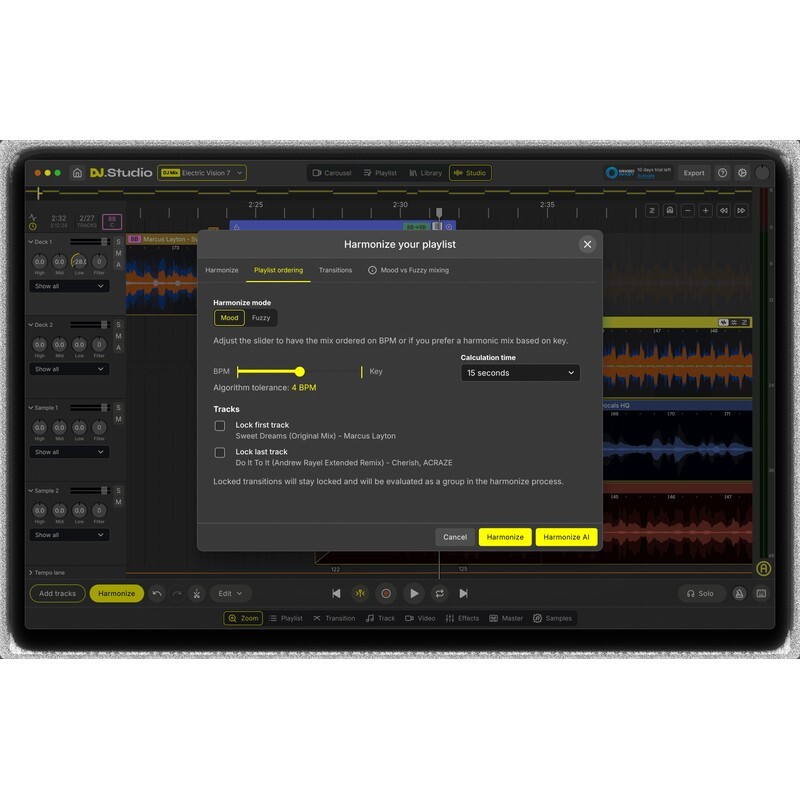The height and width of the screenshot is (800, 800).
Task: Switch to the Transitions tab
Action: (x=335, y=269)
